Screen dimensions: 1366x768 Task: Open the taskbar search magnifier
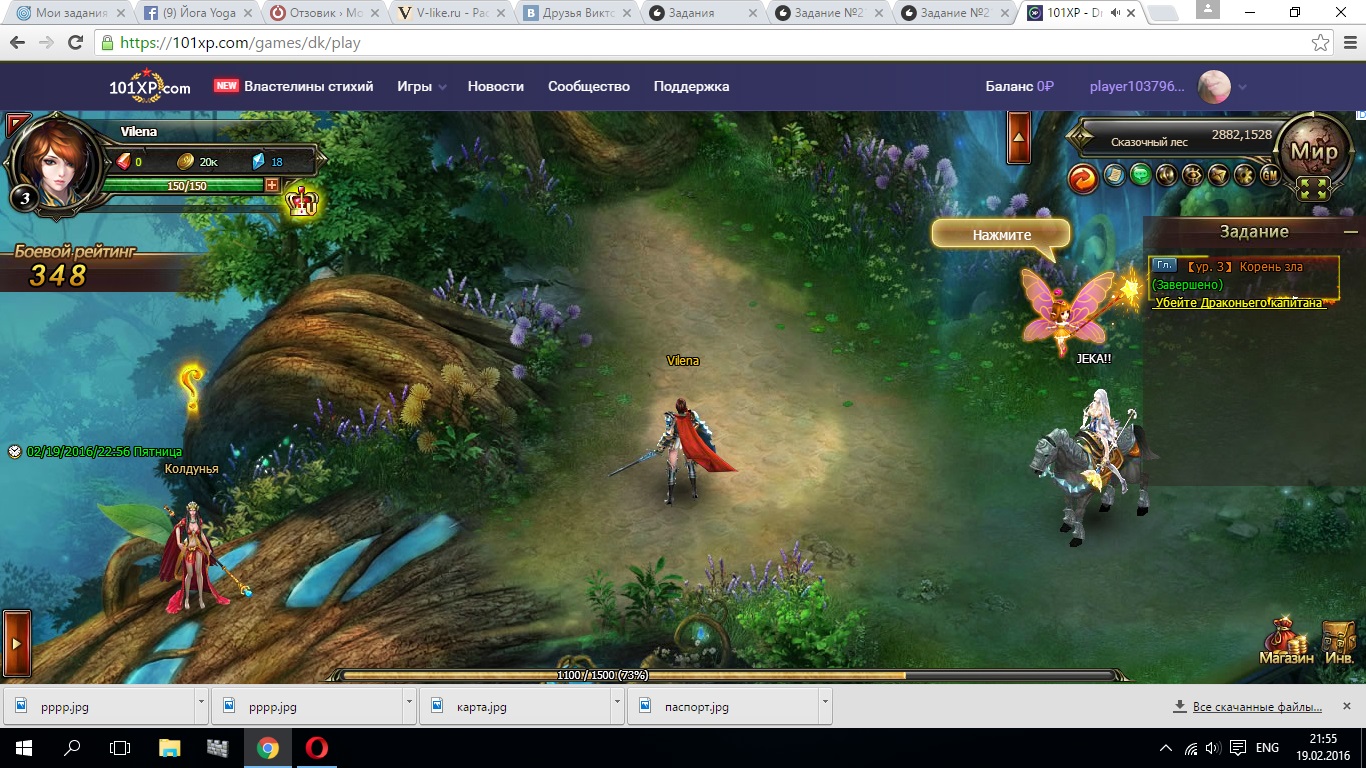(x=72, y=747)
